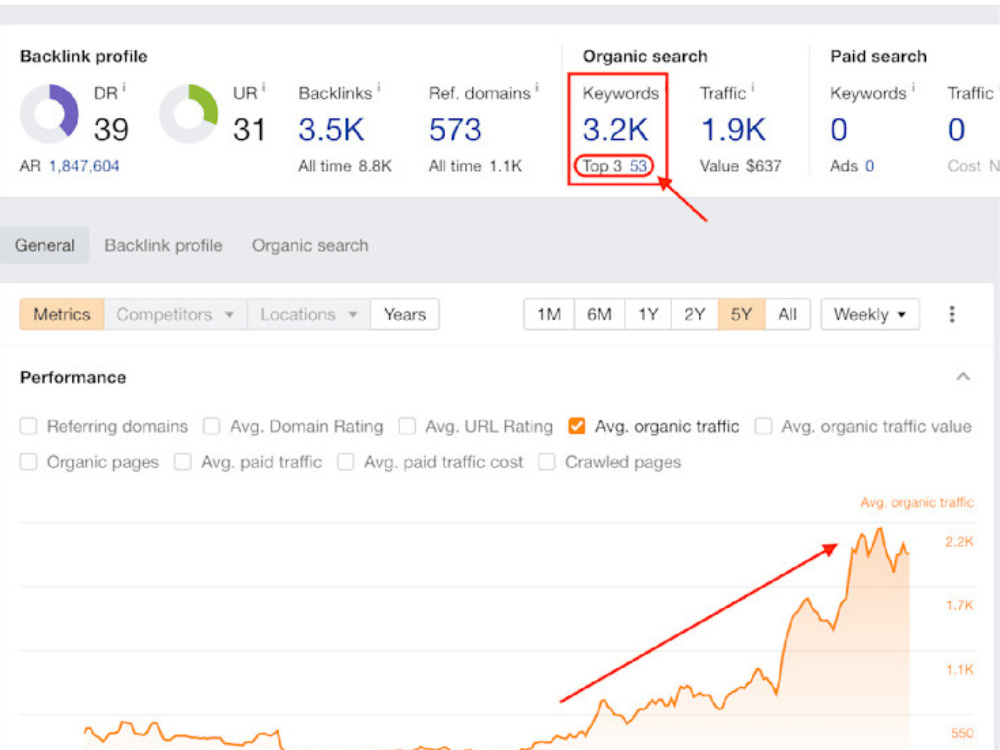This screenshot has width=1000, height=750.
Task: Set the chart range to 1M
Action: (x=549, y=314)
